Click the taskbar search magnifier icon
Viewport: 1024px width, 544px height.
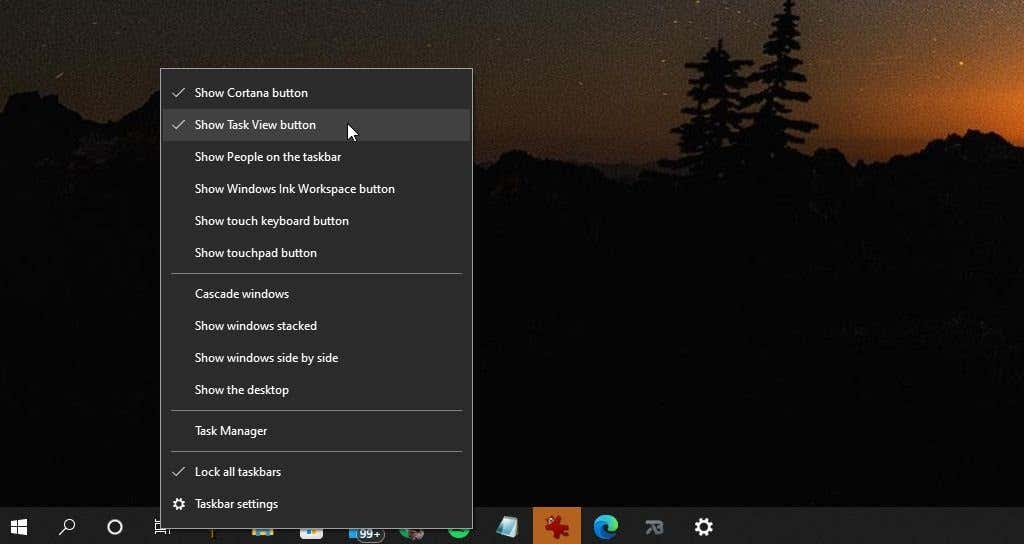click(x=67, y=527)
